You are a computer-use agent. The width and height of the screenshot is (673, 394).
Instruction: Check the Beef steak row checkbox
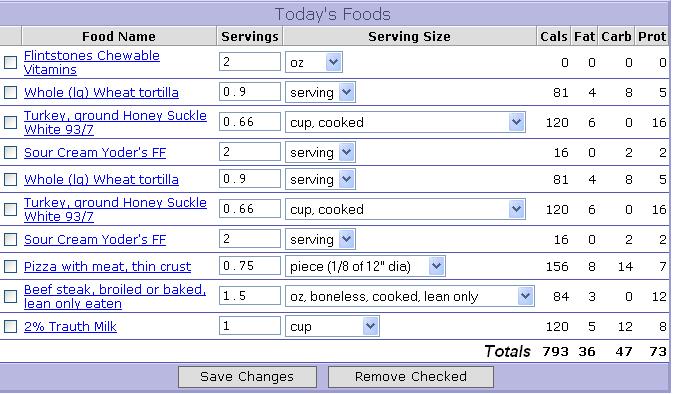coord(10,297)
